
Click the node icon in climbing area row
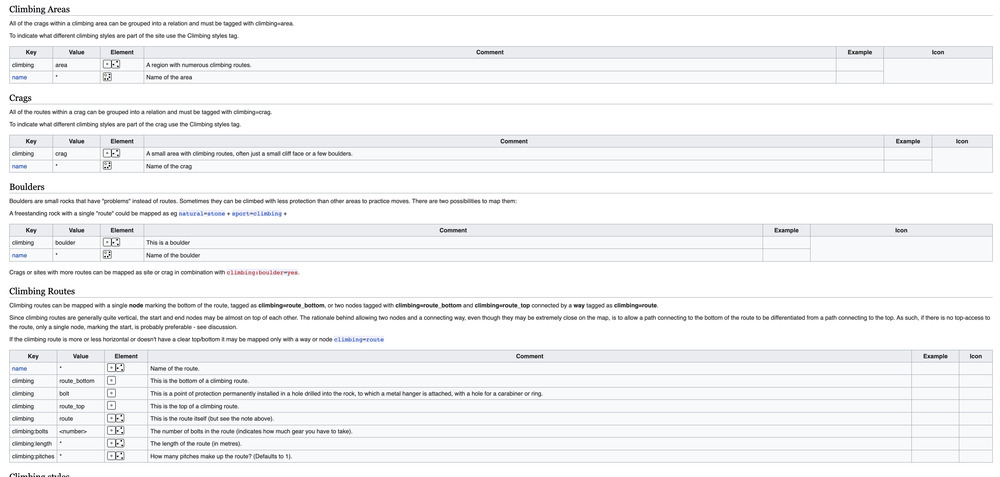click(107, 65)
